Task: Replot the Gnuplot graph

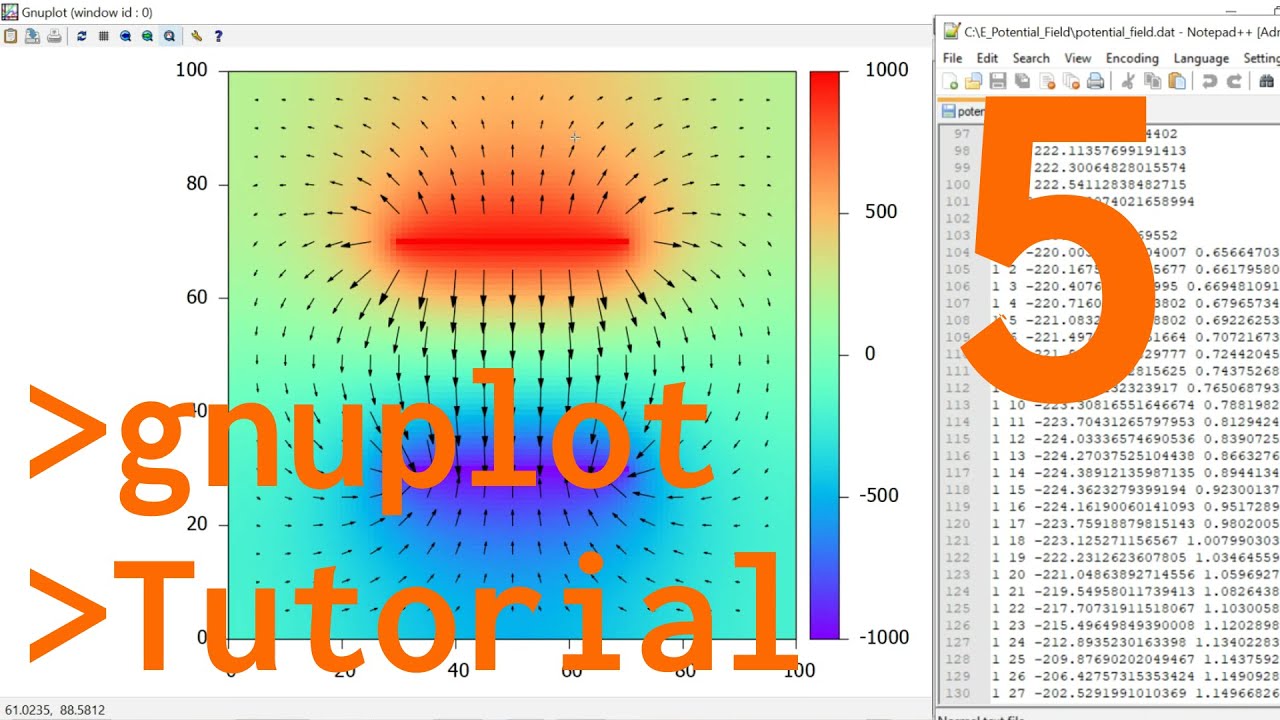Action: point(81,36)
